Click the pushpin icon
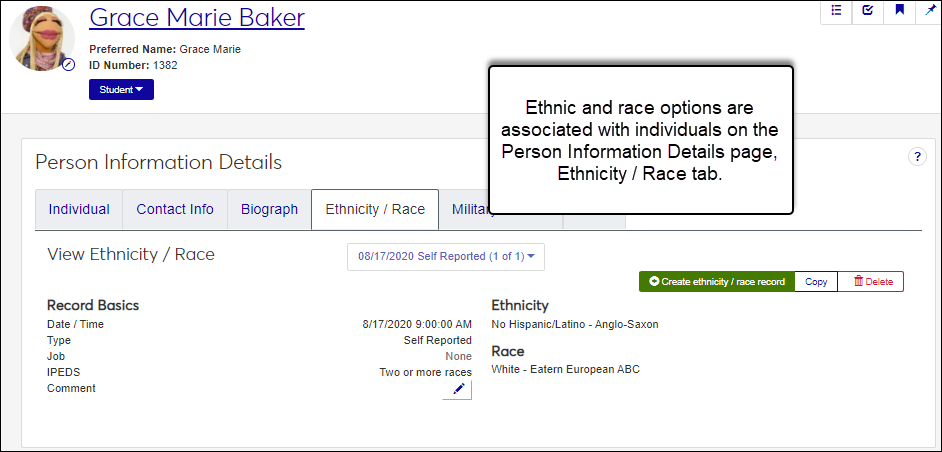Image resolution: width=942 pixels, height=452 pixels. [930, 10]
